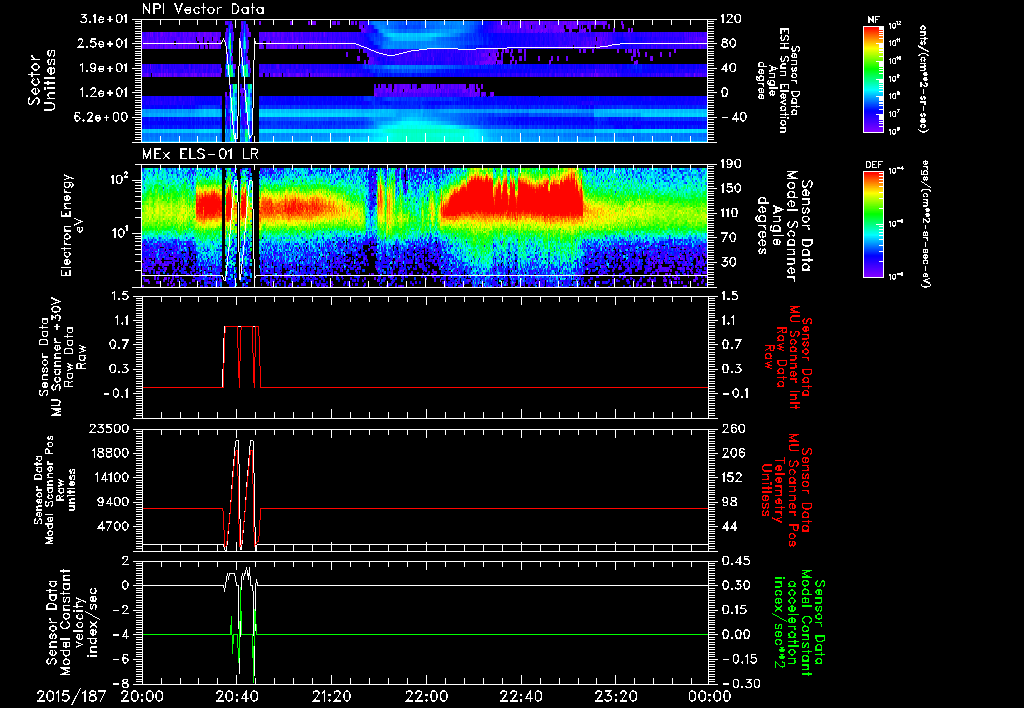
Task: Click the 22:00 time axis tick label
Action: [426, 696]
